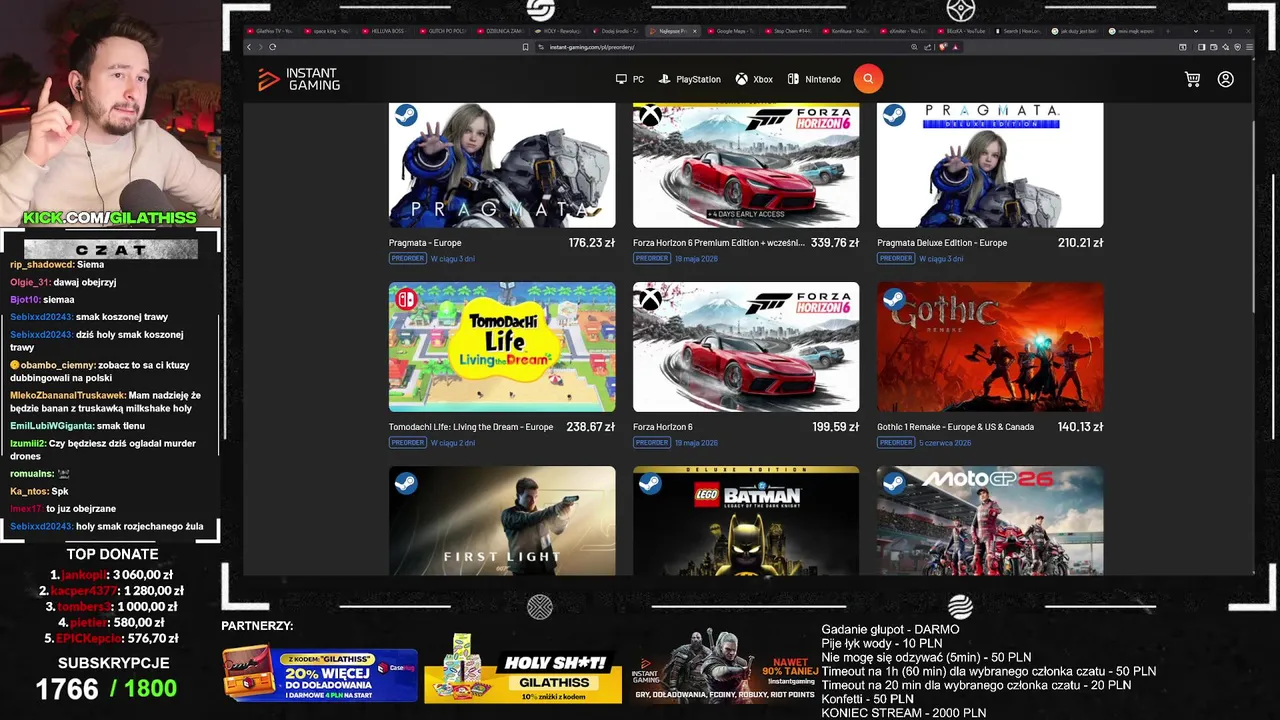Open the MotoGP 26 cover
The image size is (1280, 720).
990,521
